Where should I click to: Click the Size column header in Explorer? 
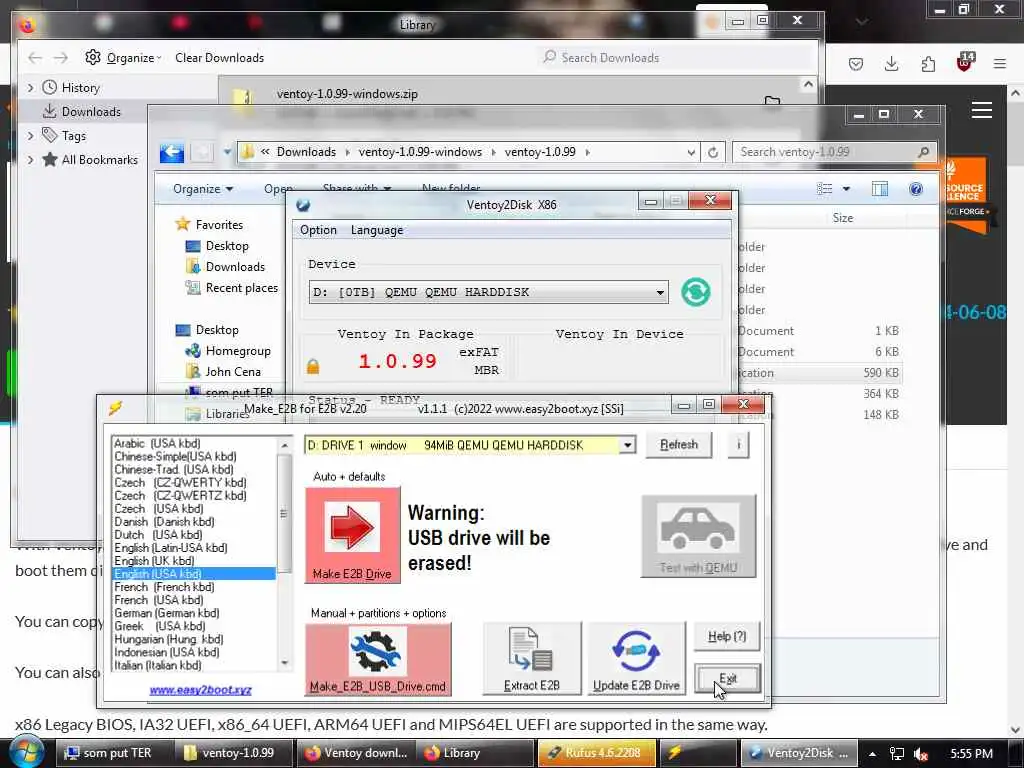point(842,217)
